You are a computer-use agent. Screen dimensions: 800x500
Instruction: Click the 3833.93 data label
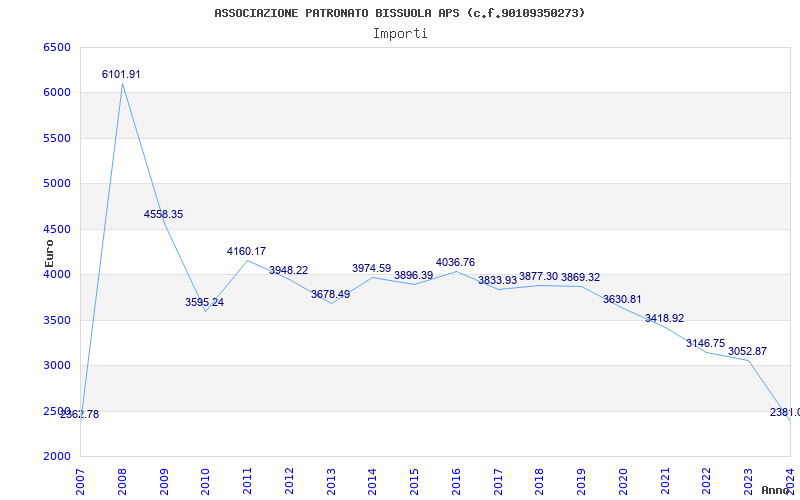(497, 280)
